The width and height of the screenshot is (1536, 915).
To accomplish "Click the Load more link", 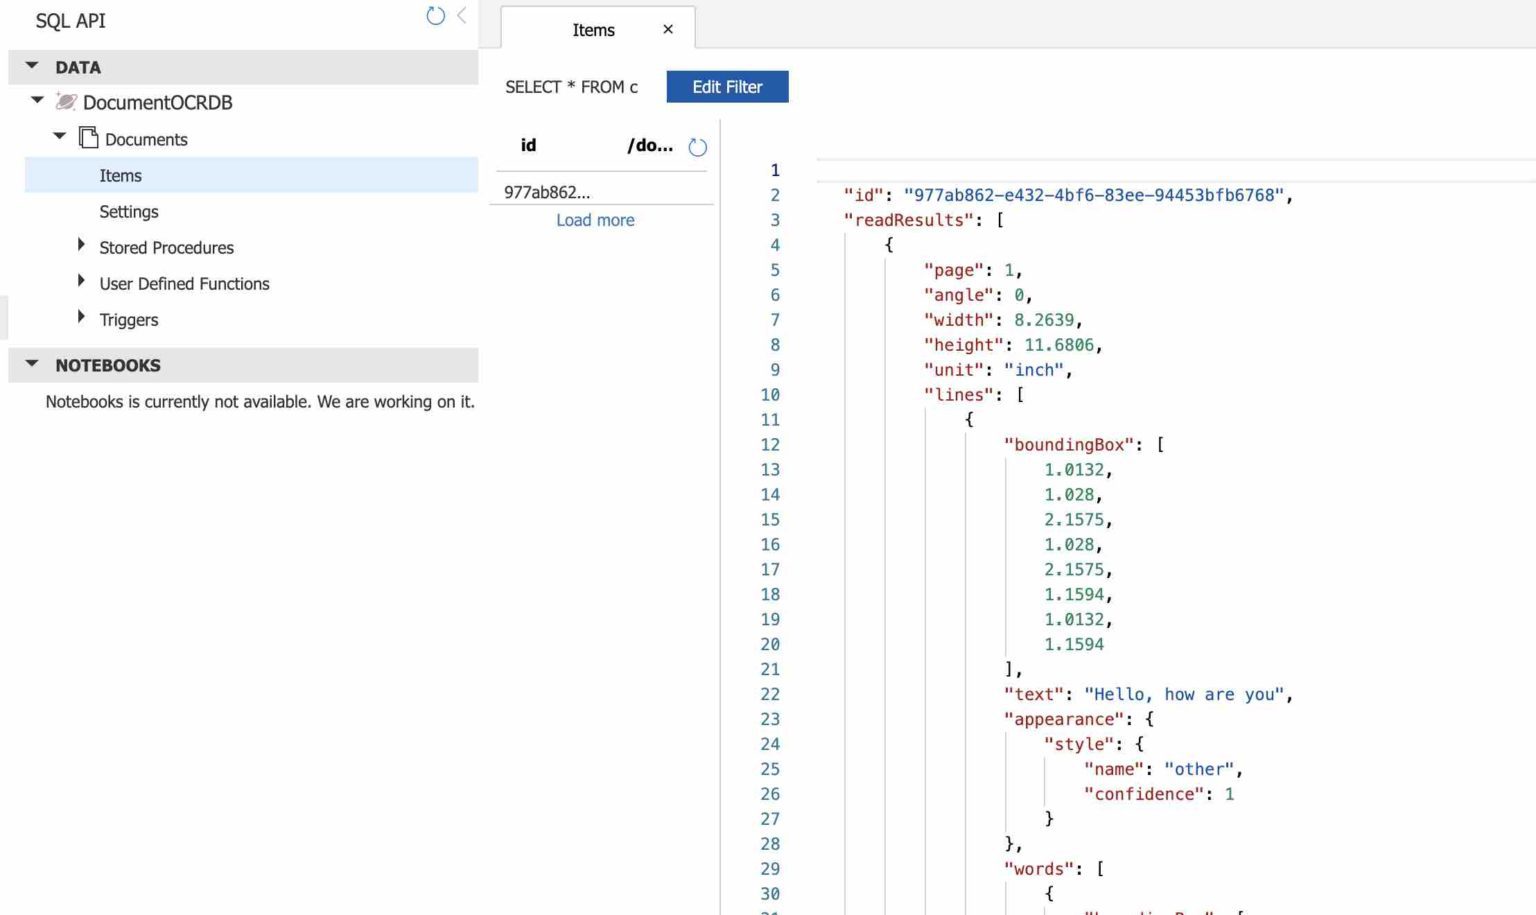I will pos(595,220).
